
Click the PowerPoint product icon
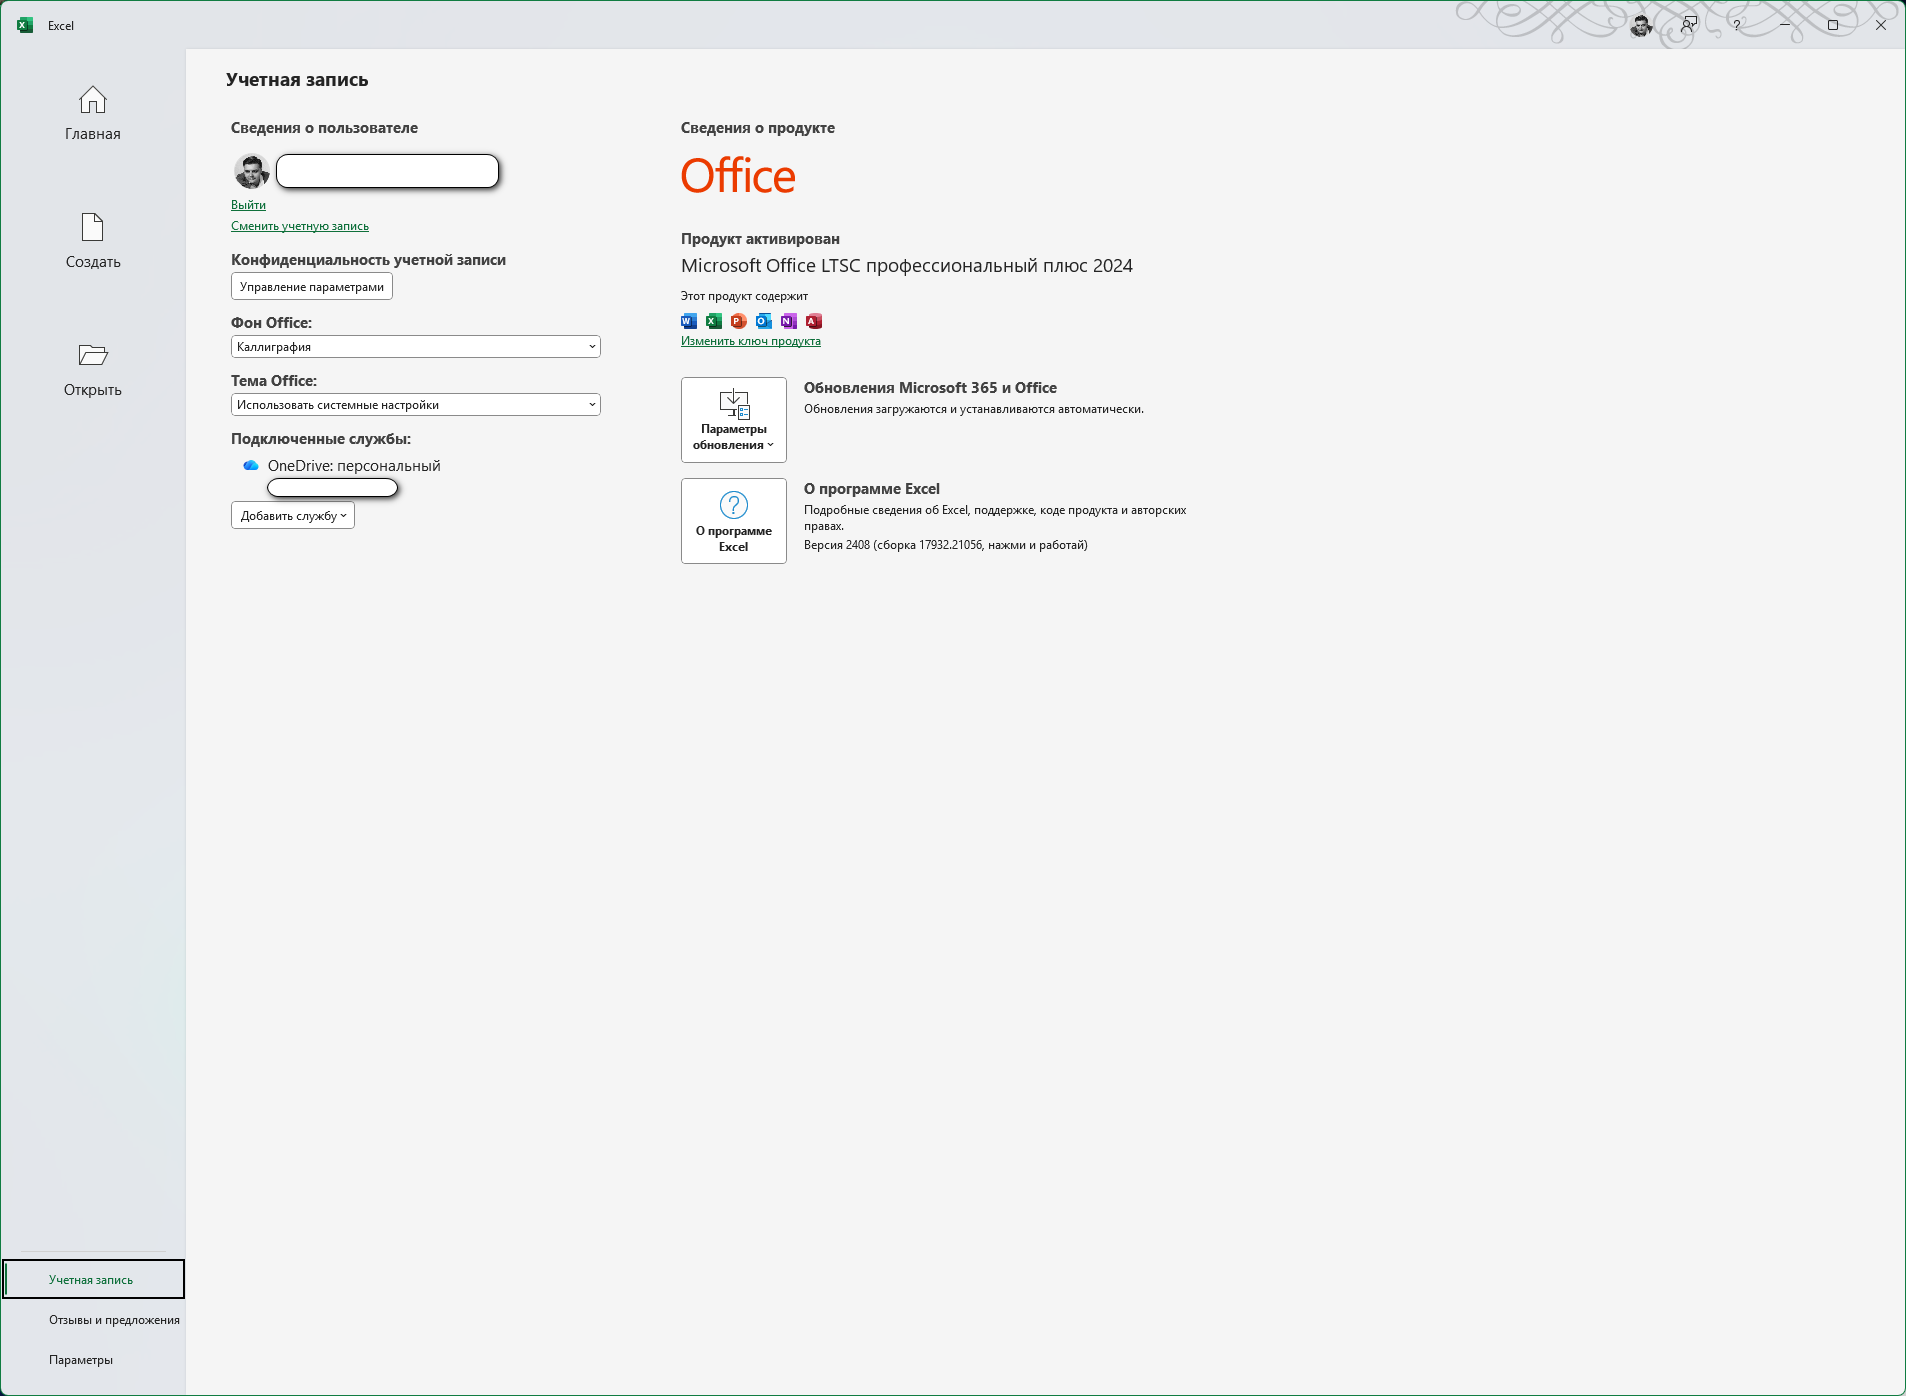tap(739, 321)
